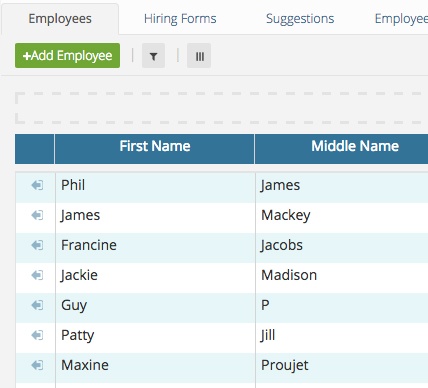
Task: Switch to the Suggestions tab
Action: pos(300,19)
